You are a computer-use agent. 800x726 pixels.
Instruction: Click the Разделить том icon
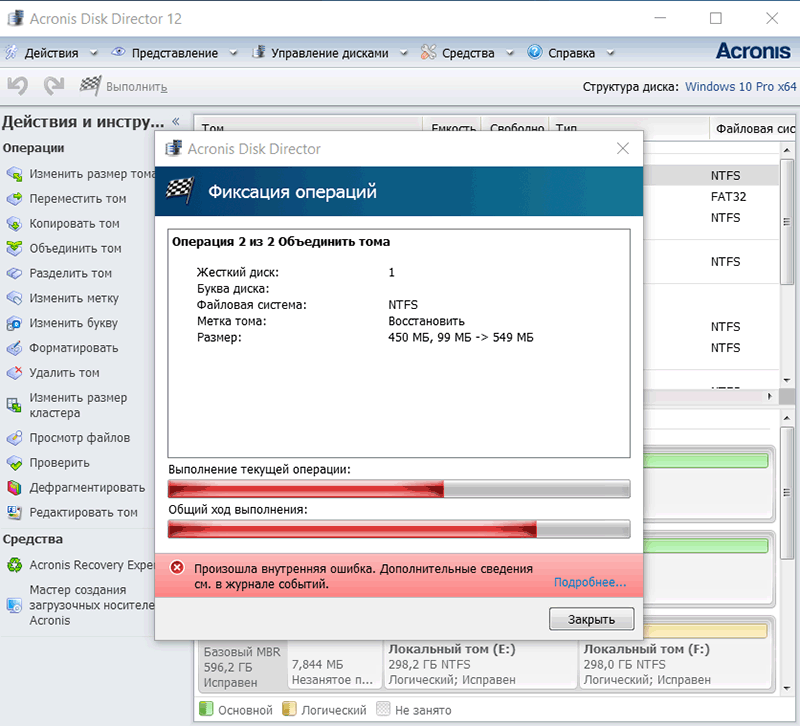(14, 273)
